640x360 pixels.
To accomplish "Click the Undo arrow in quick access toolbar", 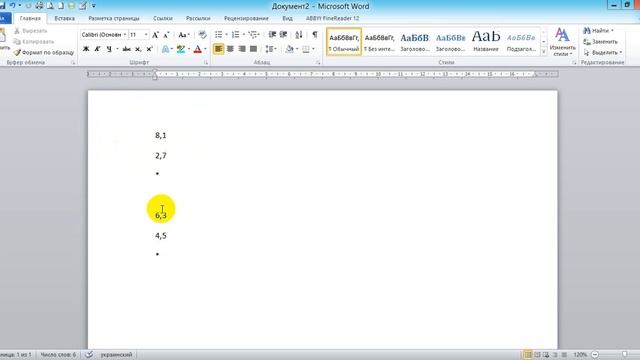I will click(13, 5).
